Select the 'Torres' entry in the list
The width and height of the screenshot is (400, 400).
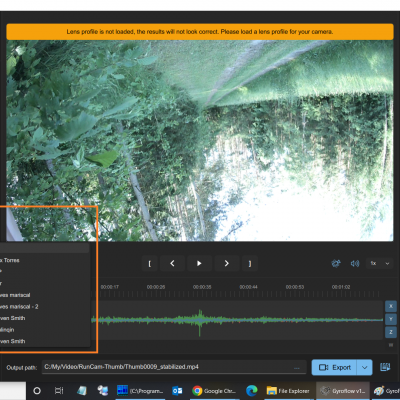[44, 260]
